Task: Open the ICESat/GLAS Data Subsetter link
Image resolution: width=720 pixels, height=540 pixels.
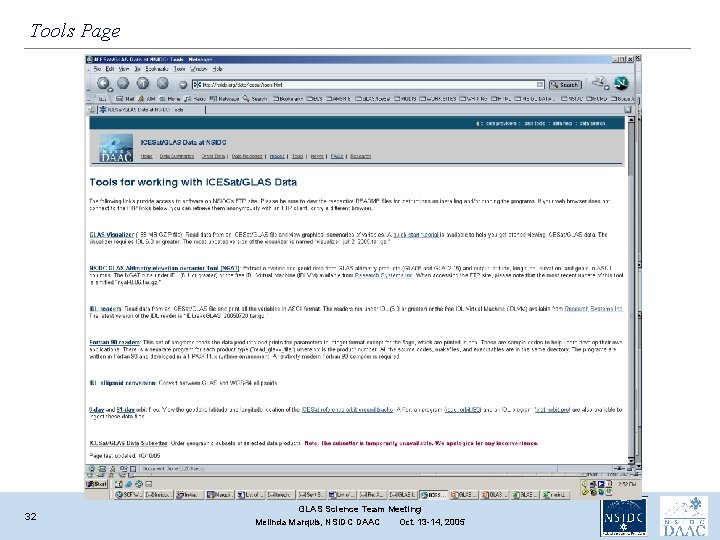Action: click(129, 444)
